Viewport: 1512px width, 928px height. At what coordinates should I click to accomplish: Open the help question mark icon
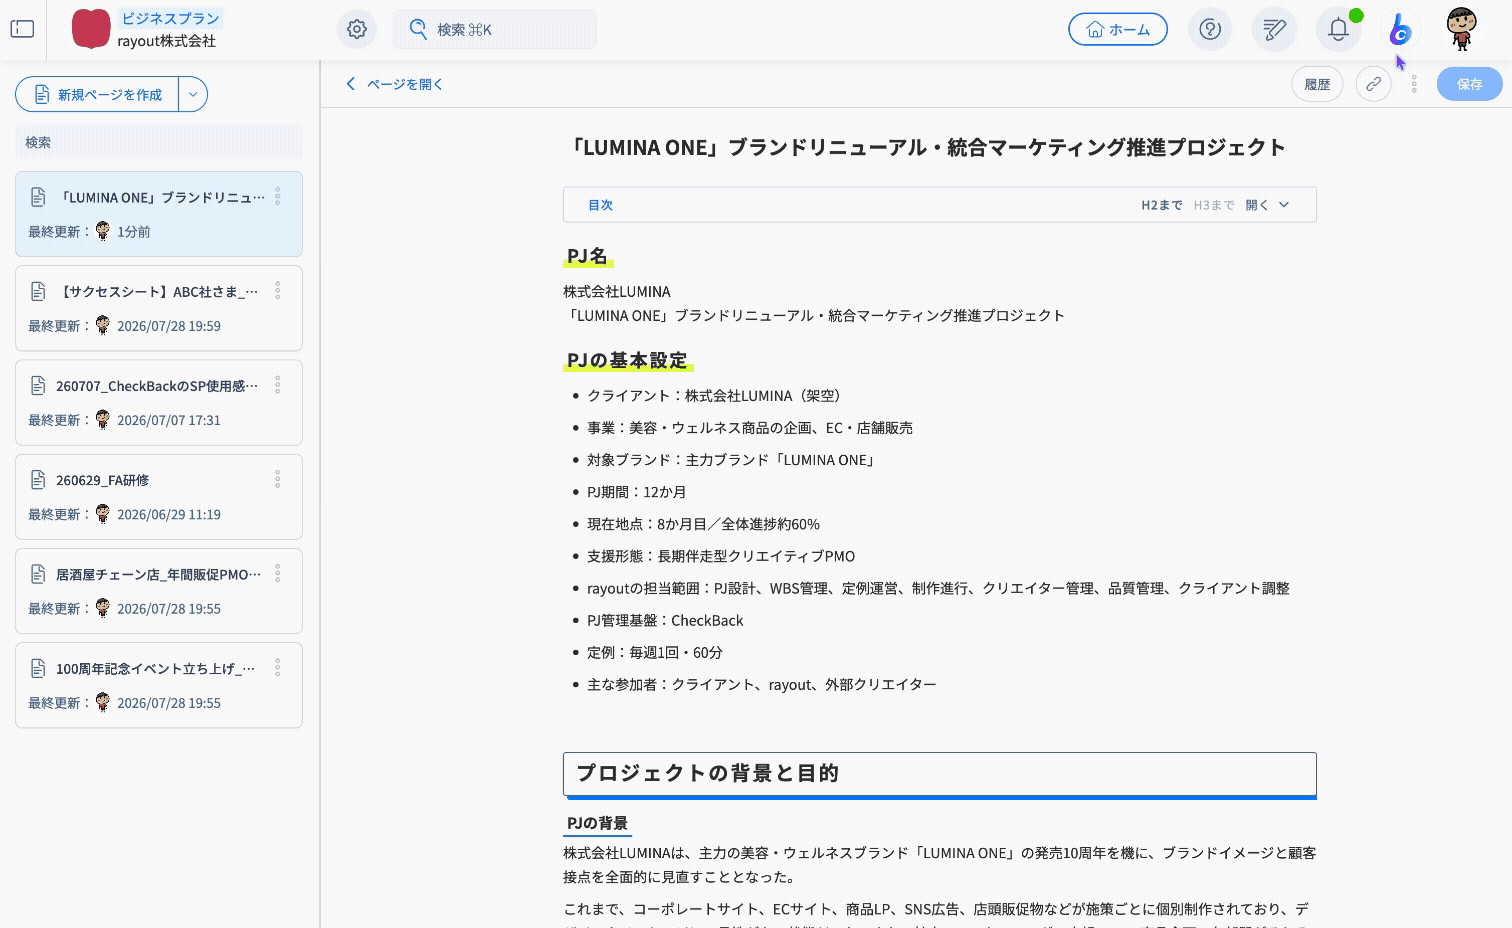coord(1210,29)
